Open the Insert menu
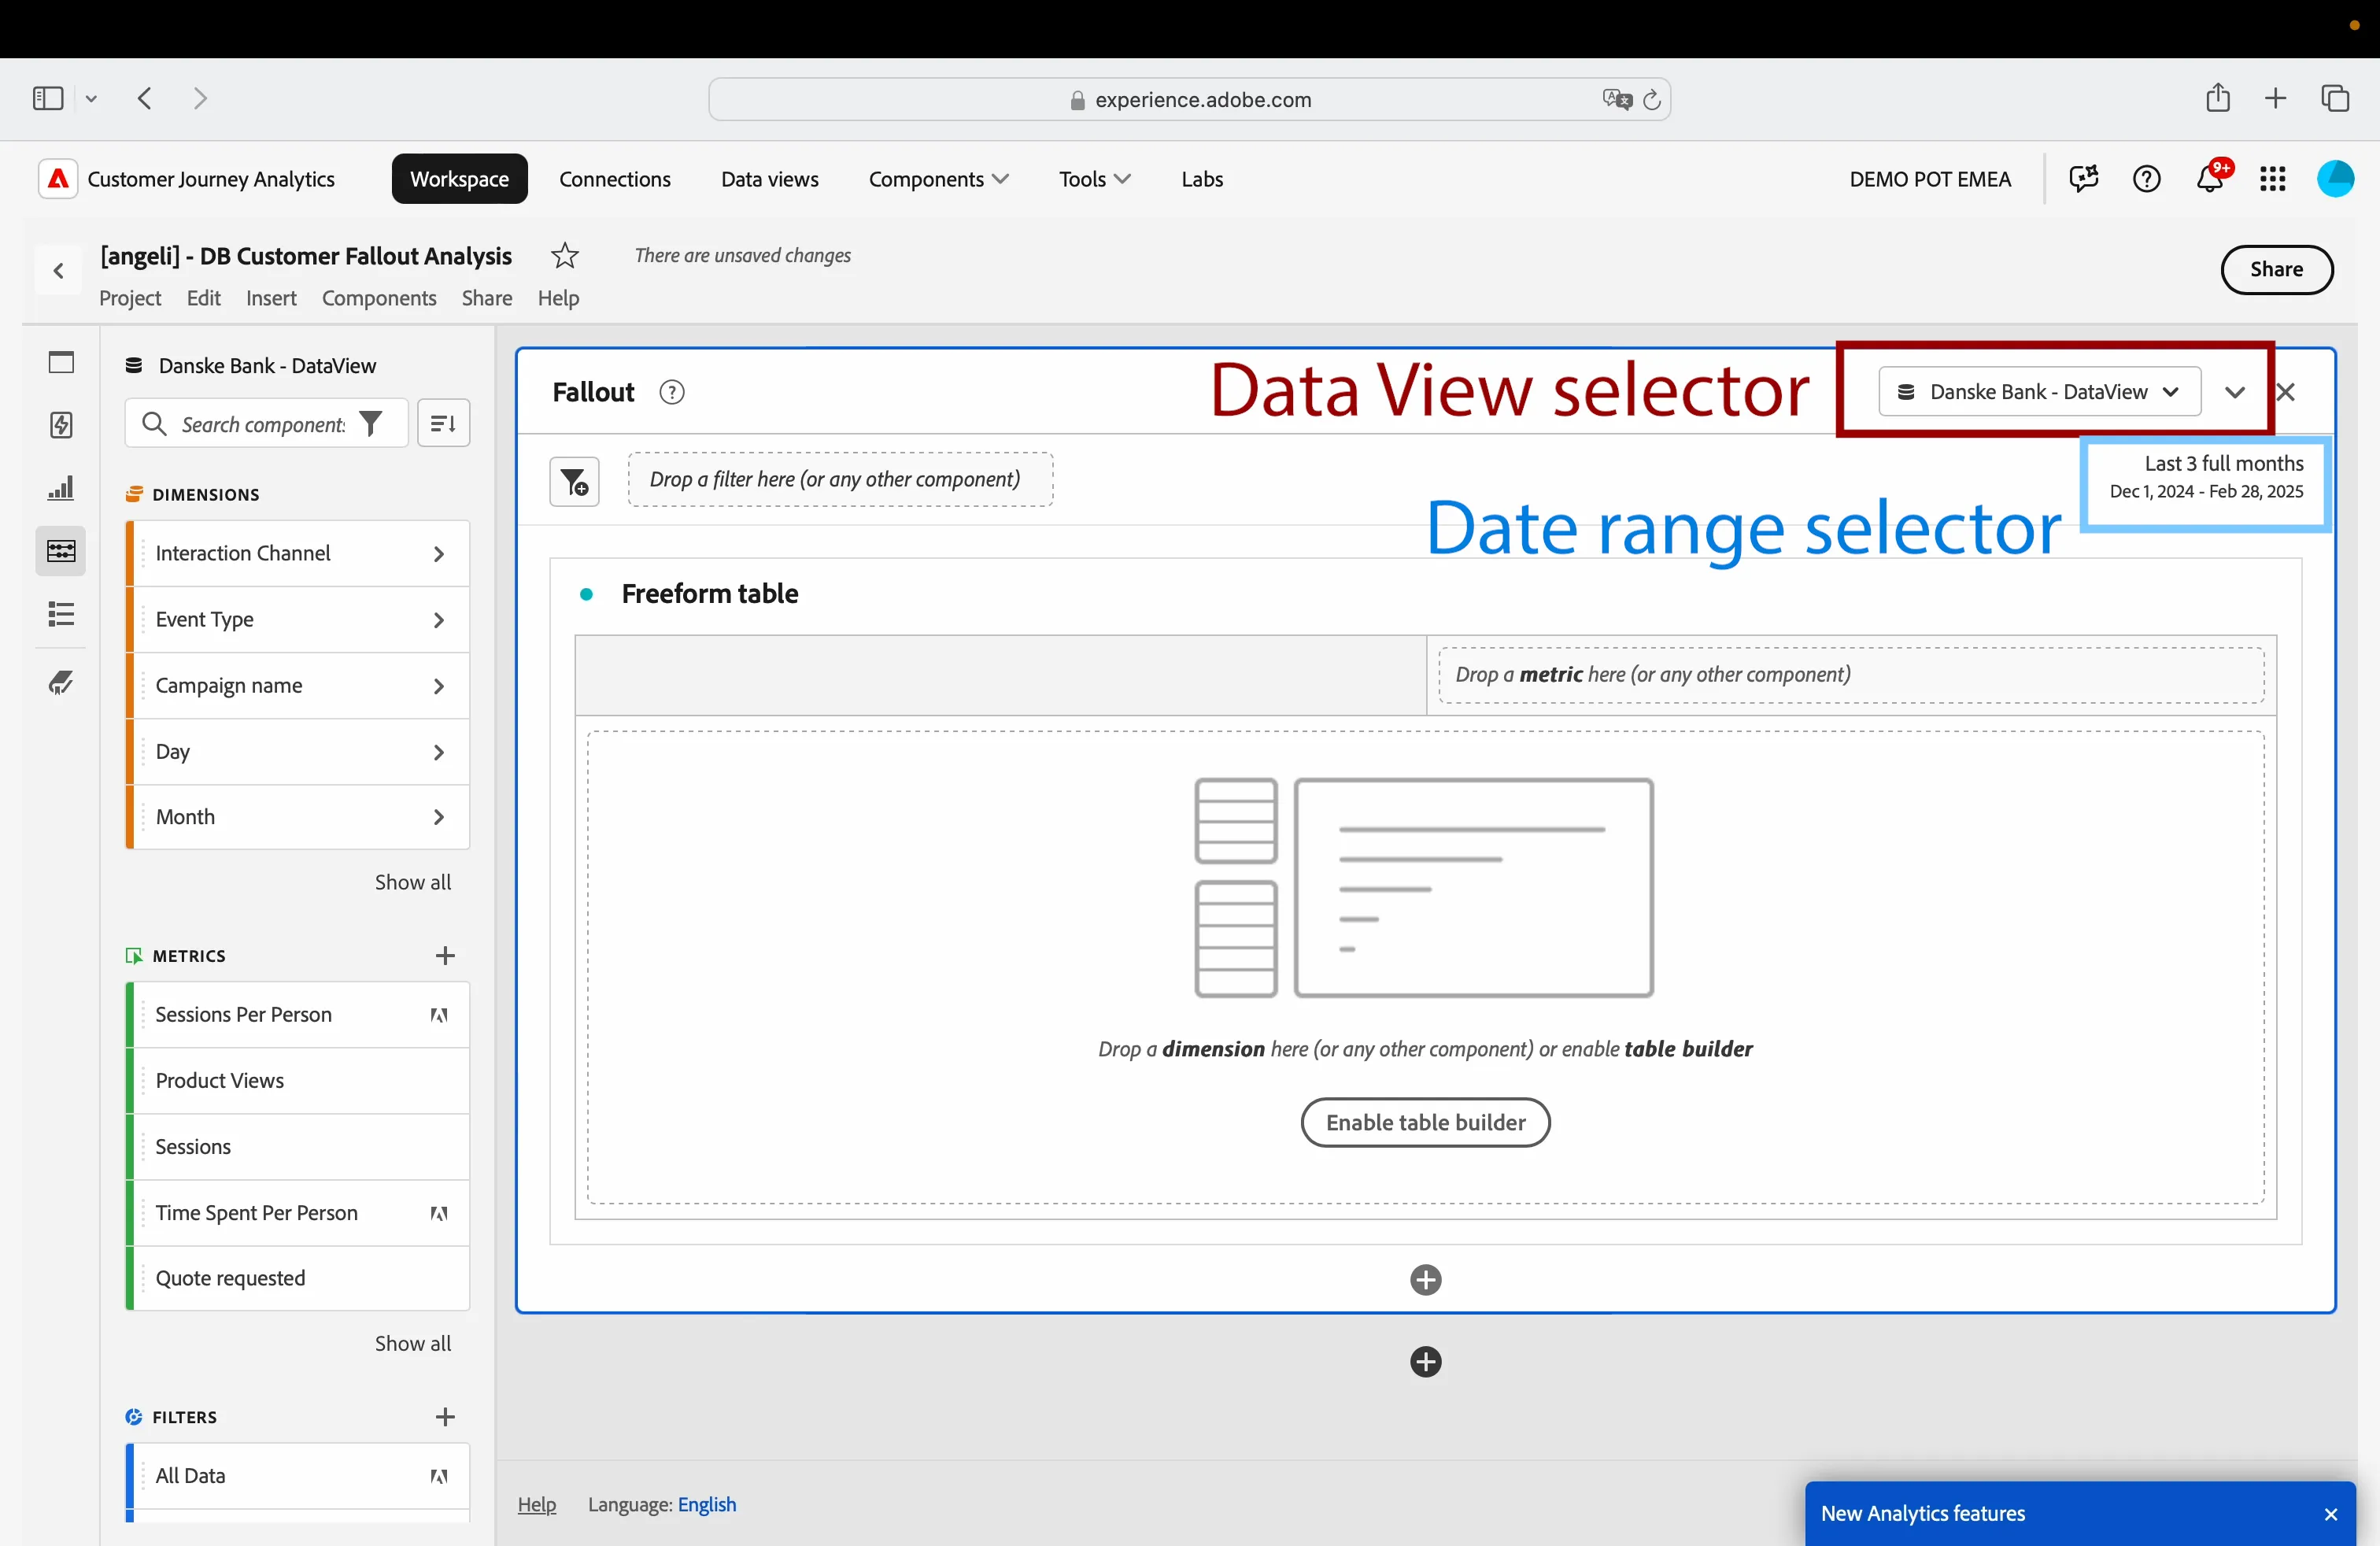 pyautogui.click(x=271, y=298)
